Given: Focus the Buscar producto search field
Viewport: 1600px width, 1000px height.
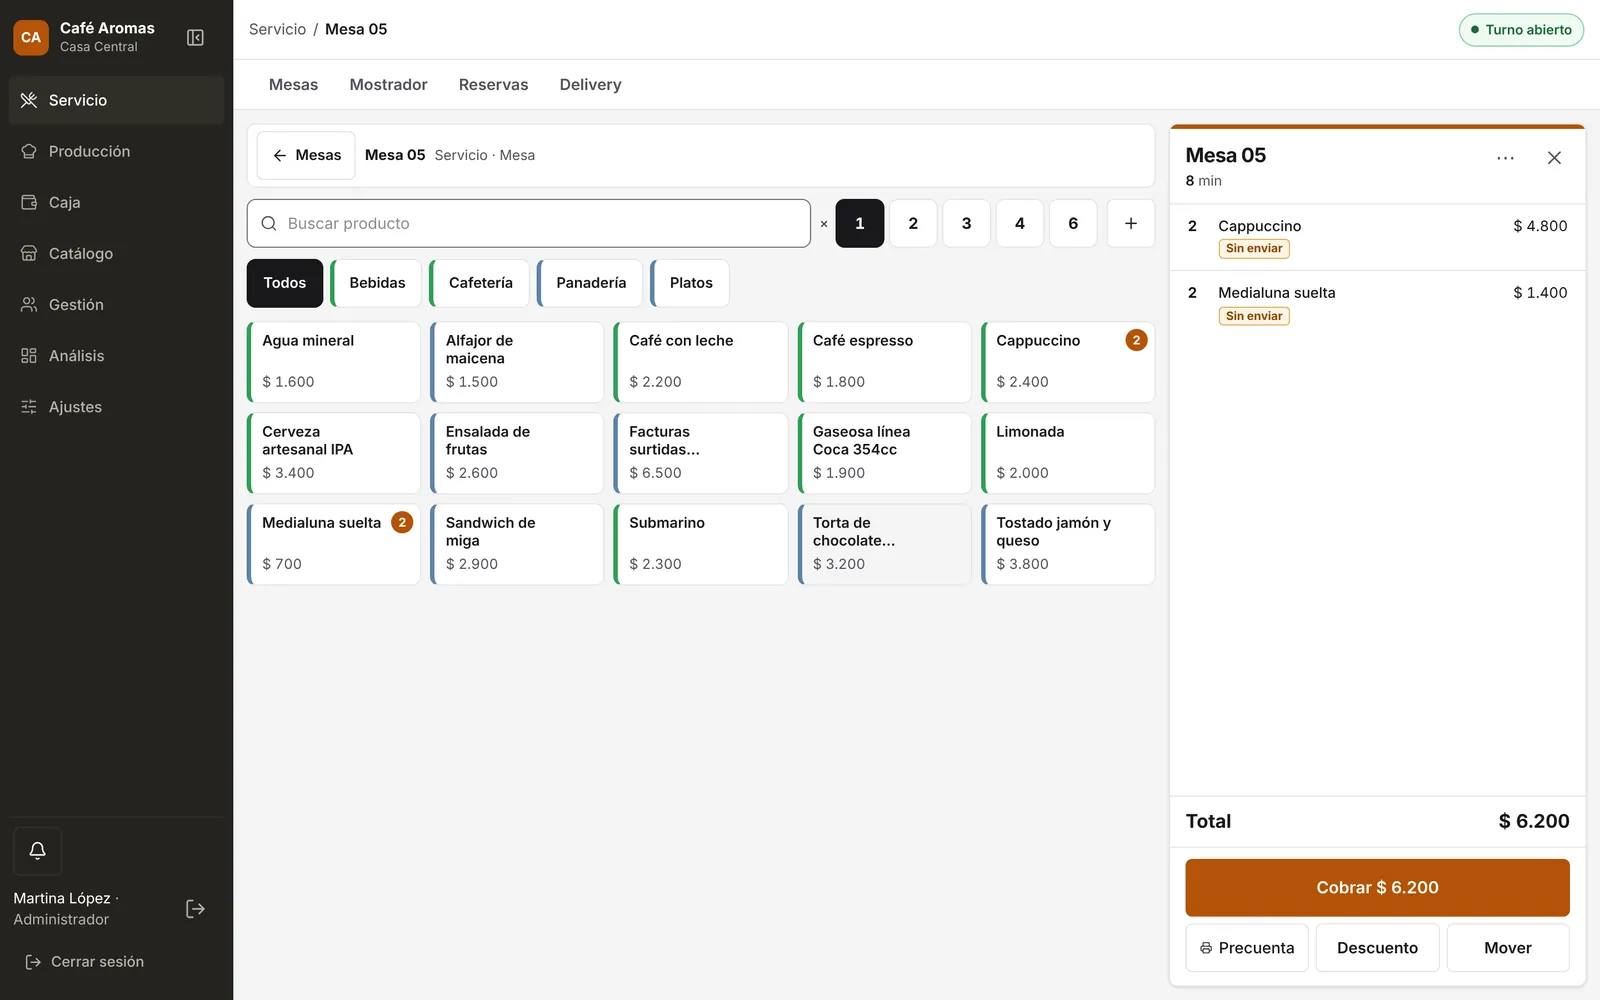Looking at the screenshot, I should click(x=529, y=223).
